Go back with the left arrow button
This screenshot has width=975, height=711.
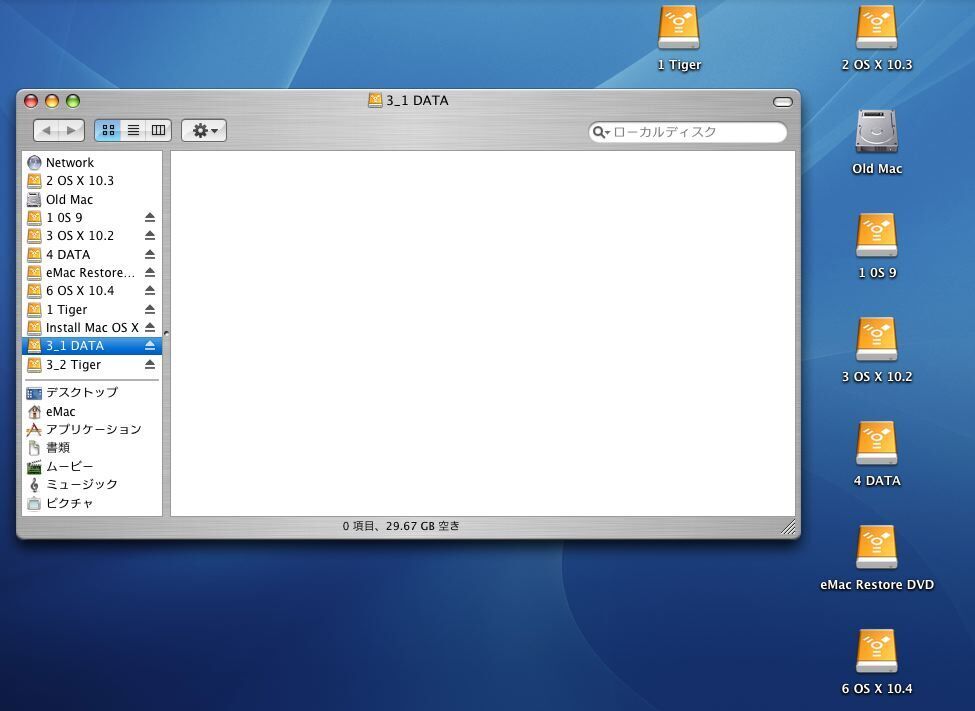tap(47, 130)
